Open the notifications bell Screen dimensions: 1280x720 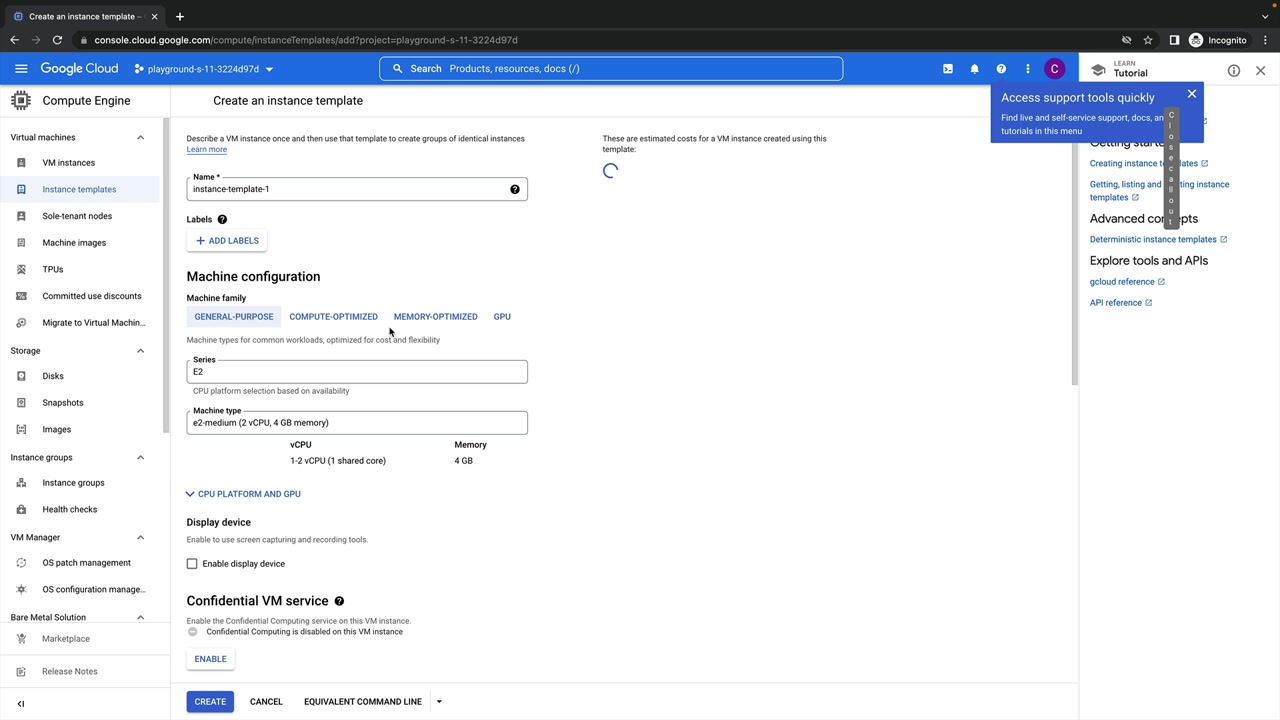click(x=974, y=69)
